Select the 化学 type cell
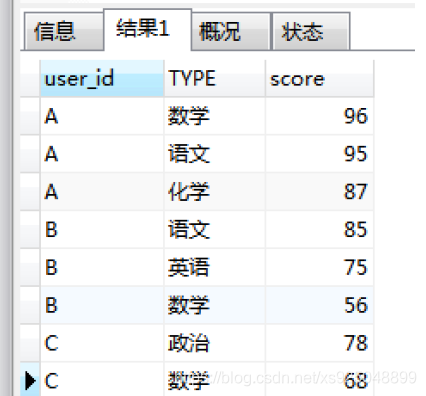The width and height of the screenshot is (426, 396). point(215,192)
